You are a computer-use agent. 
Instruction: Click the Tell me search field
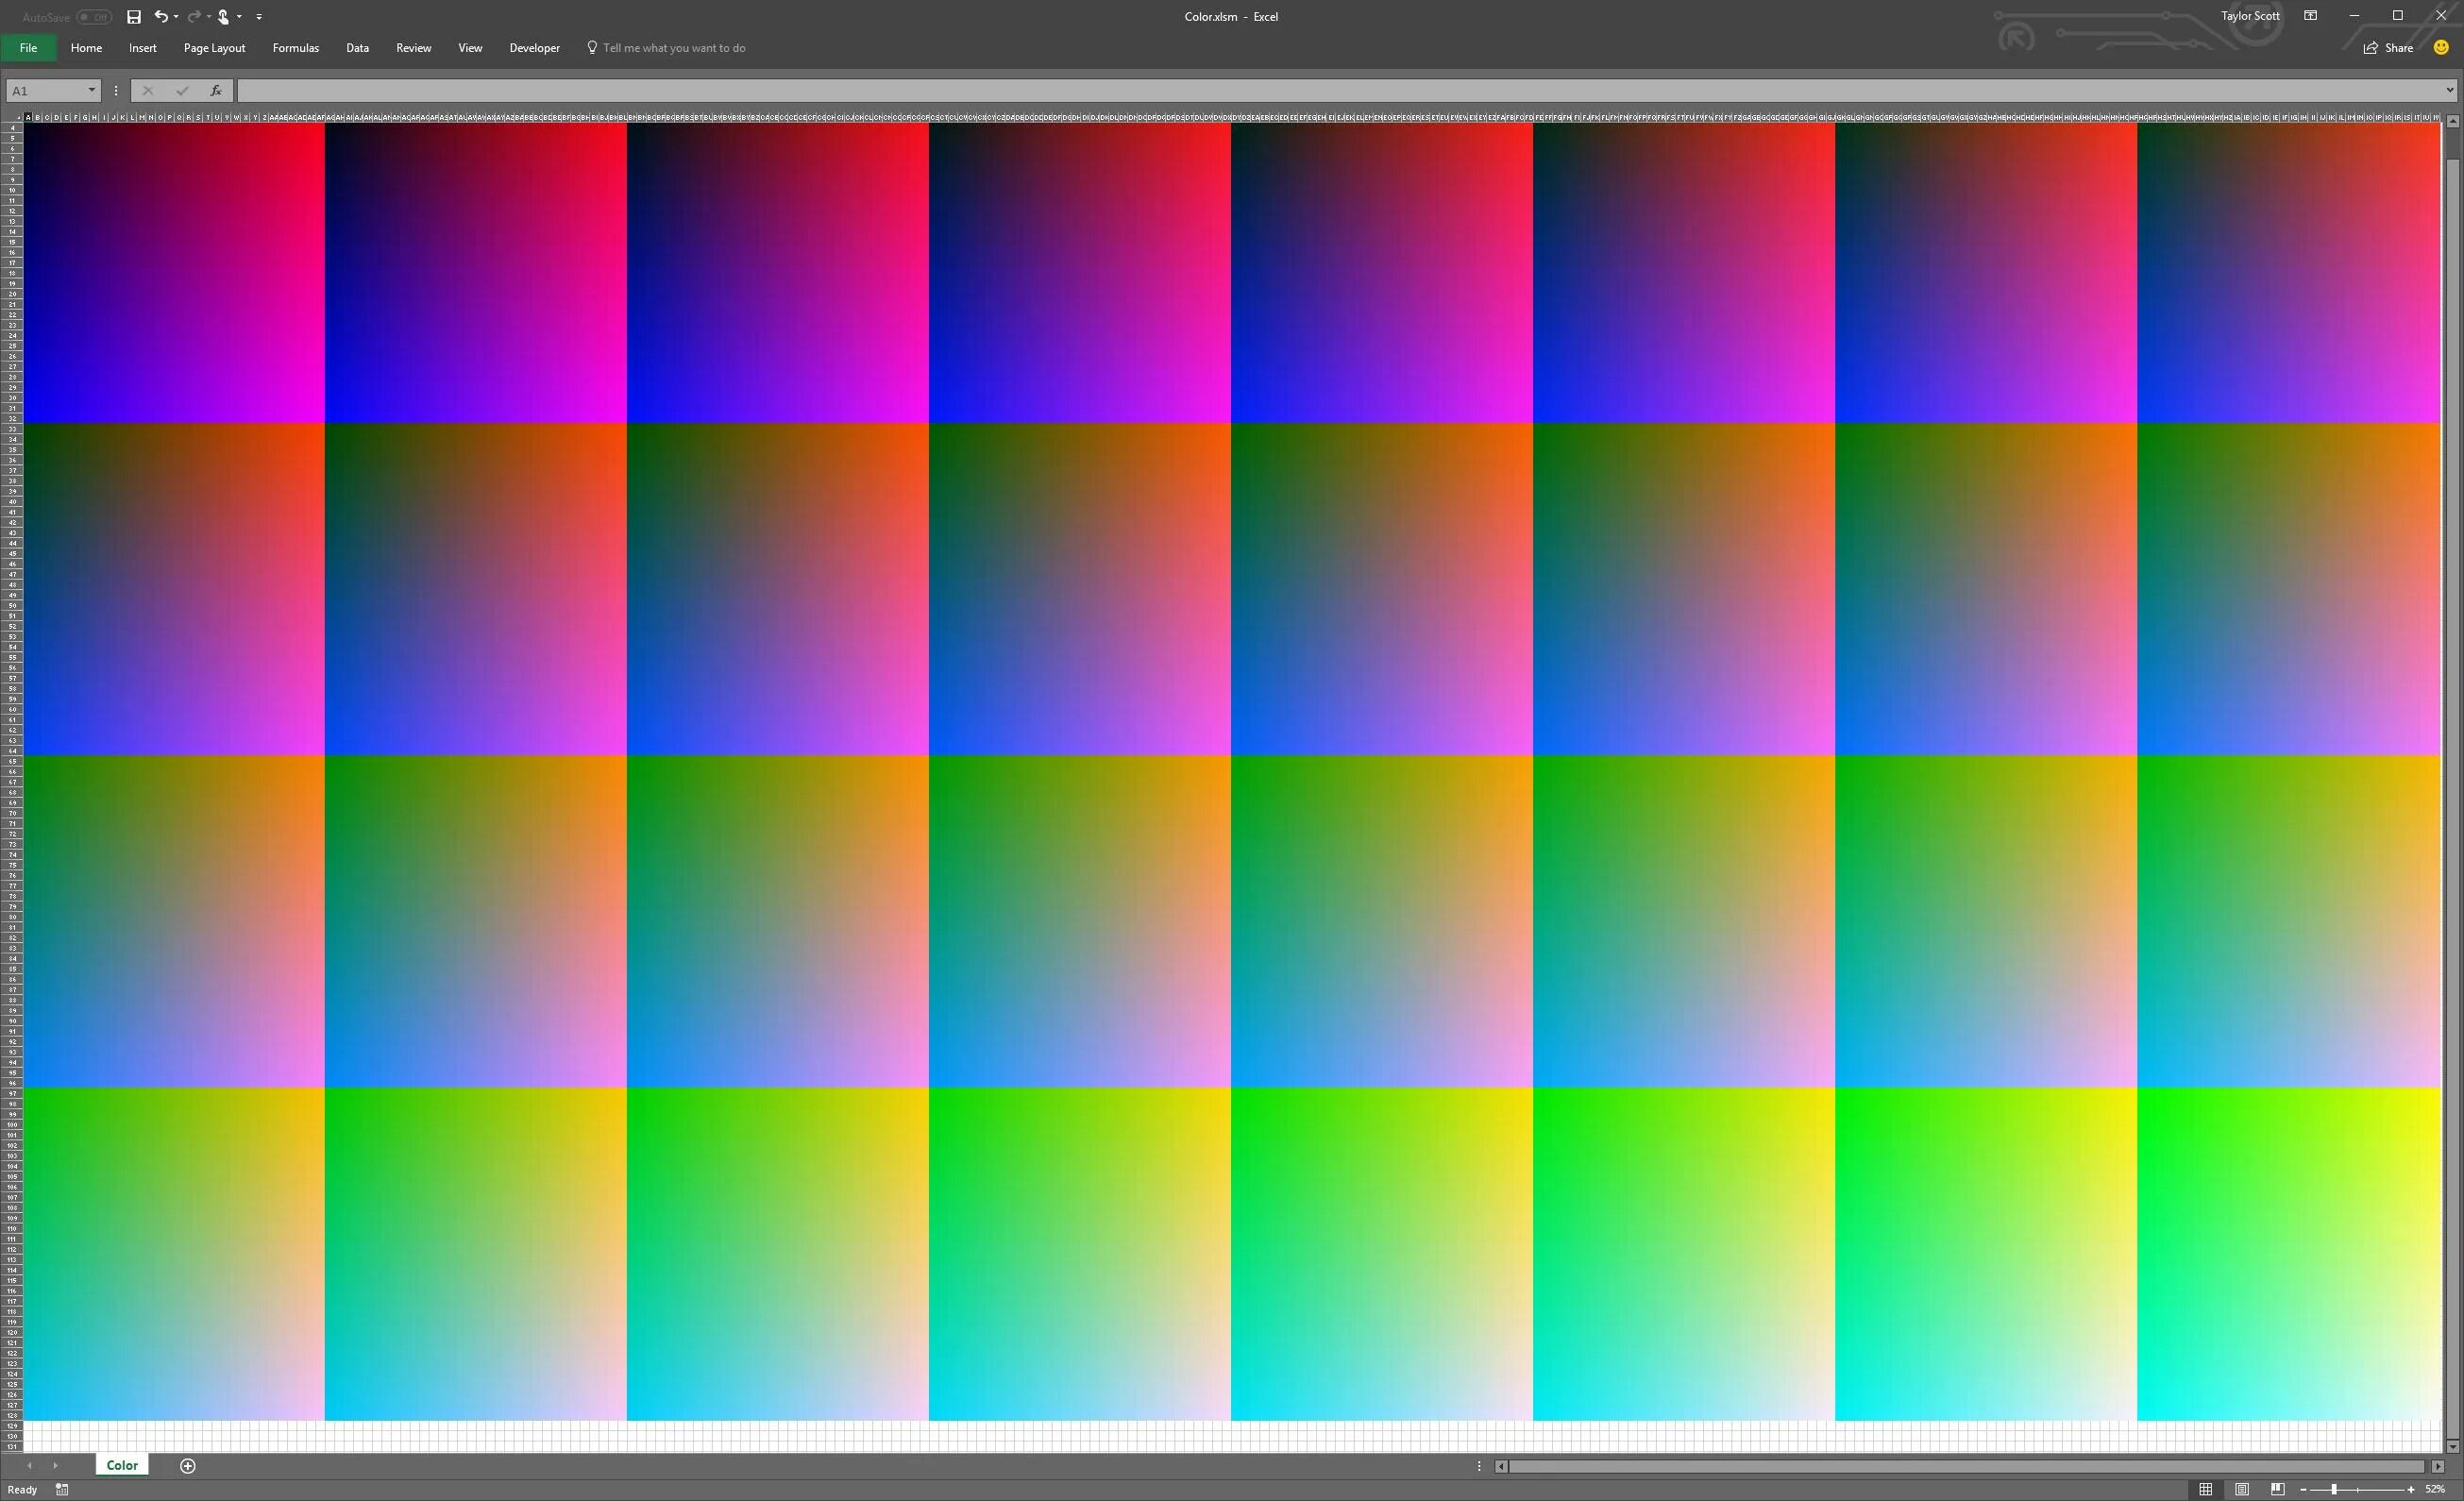tap(673, 48)
